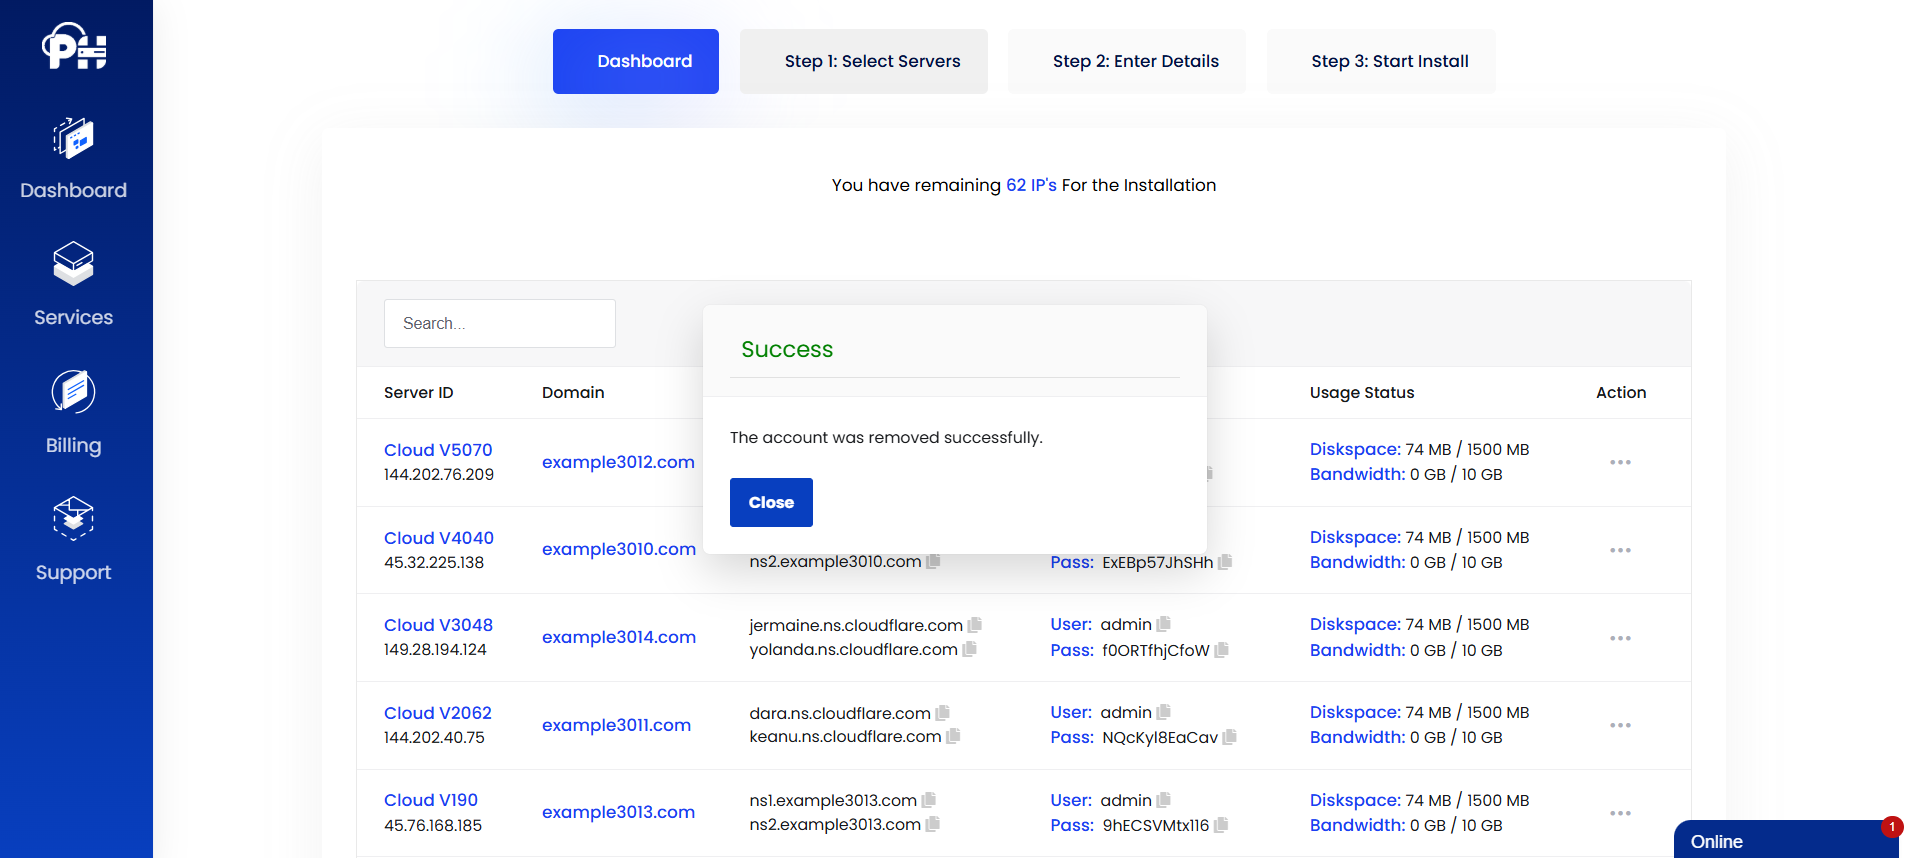Open the Services sidebar icon
Image resolution: width=1905 pixels, height=858 pixels.
click(x=73, y=265)
